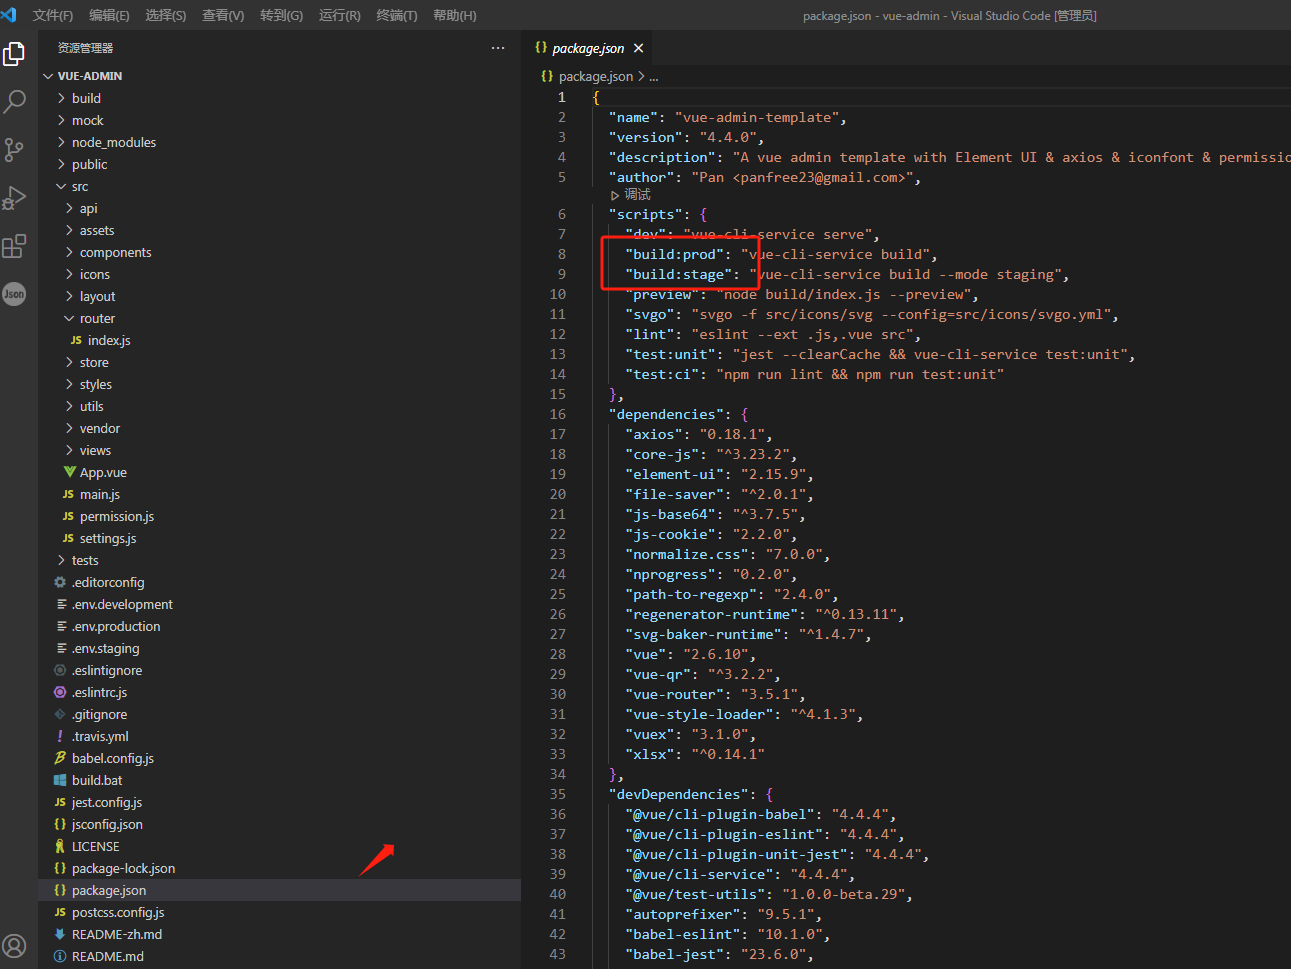Open the .eslintignore file

point(280,670)
